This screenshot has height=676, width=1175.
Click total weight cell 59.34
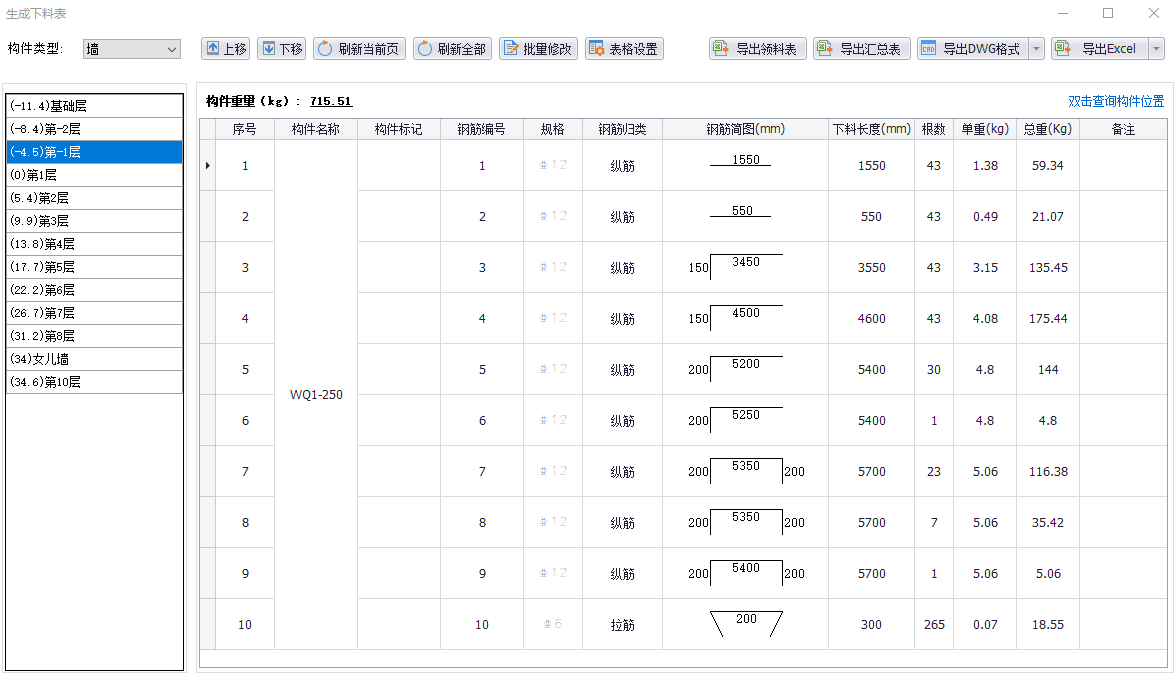1048,165
